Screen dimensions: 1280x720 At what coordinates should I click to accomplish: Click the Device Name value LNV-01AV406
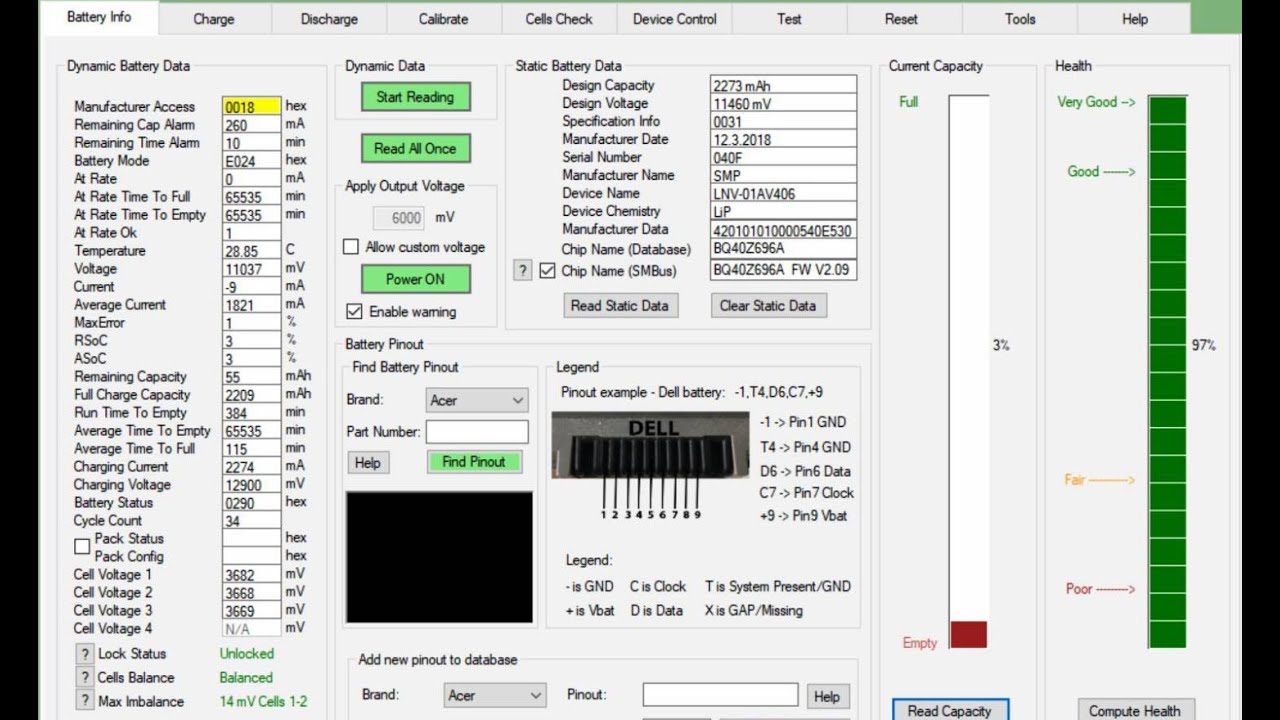783,194
